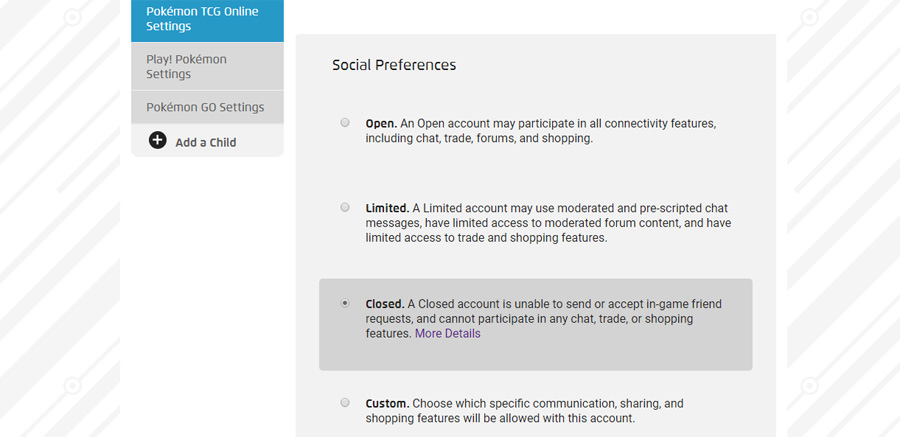Open Pokémon TCG Online Settings section

point(207,19)
